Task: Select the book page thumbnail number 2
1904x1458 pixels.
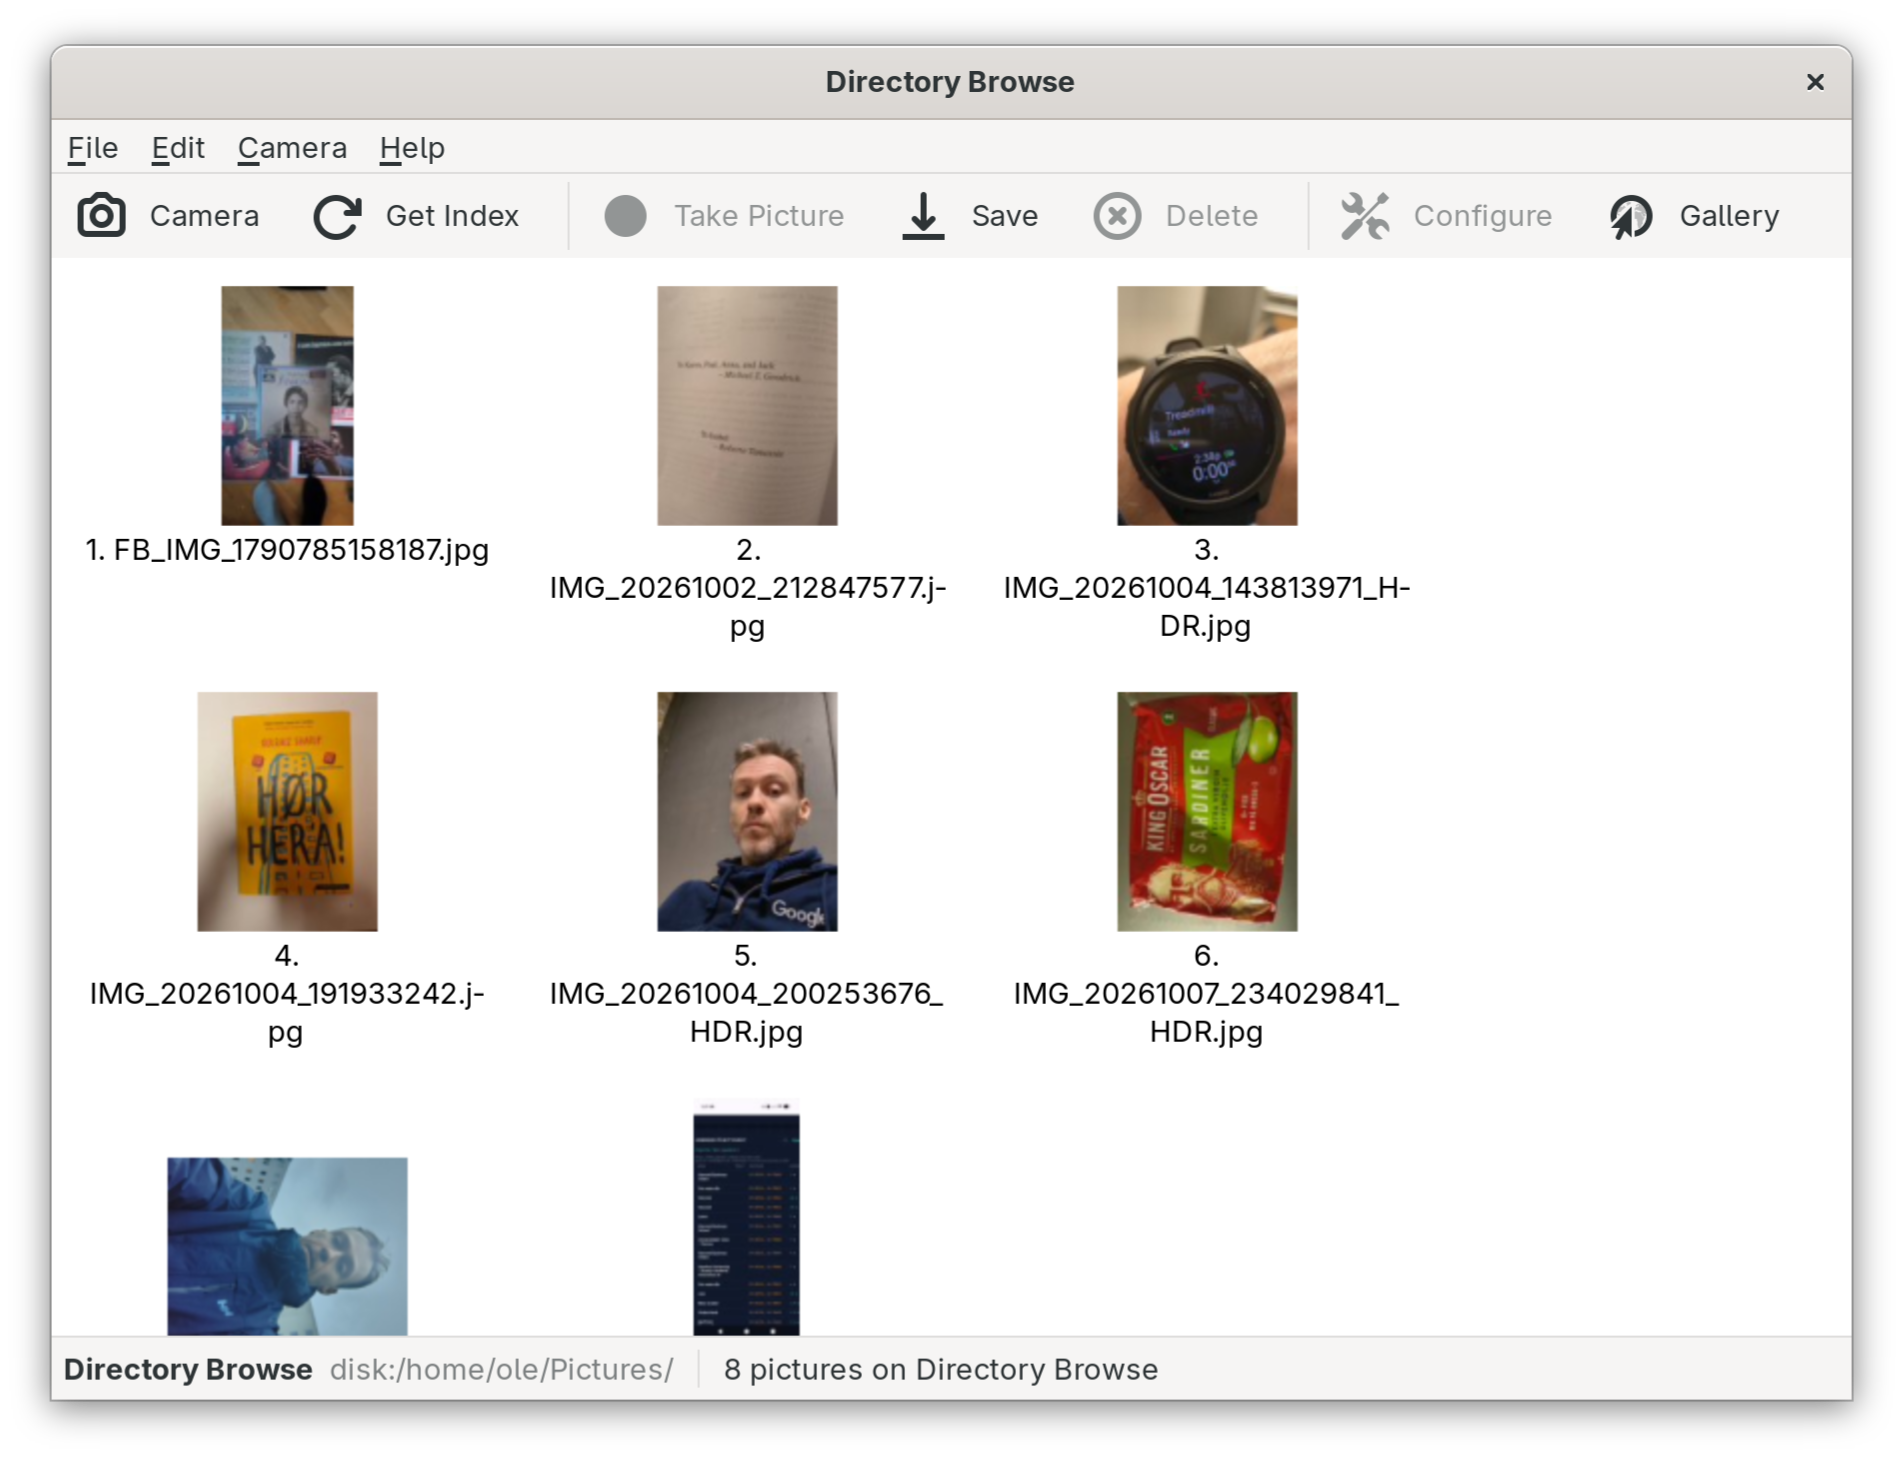Action: coord(747,406)
